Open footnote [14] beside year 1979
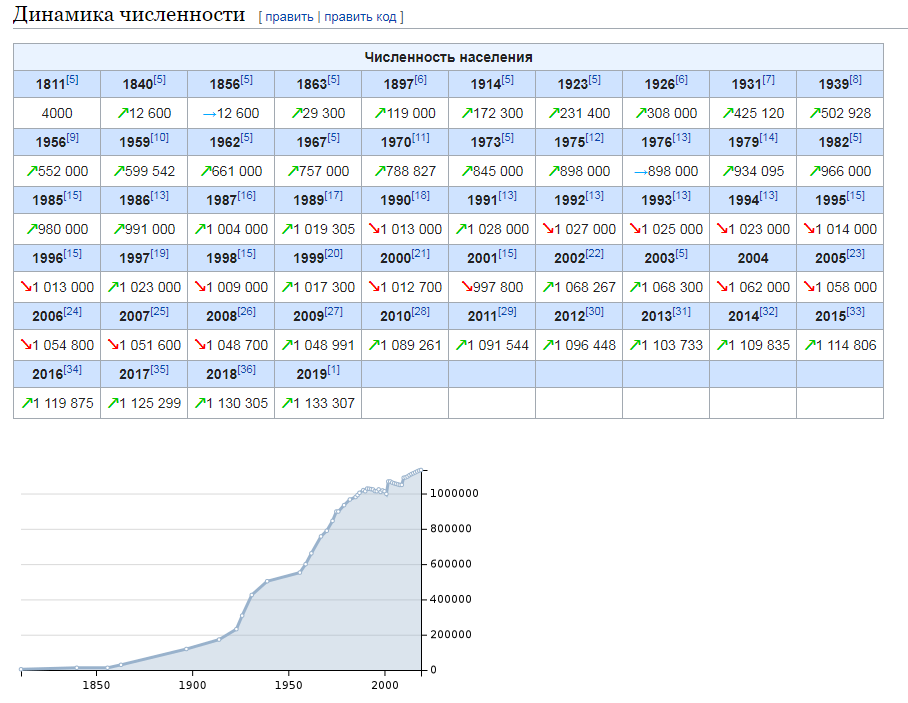The height and width of the screenshot is (703, 908). tap(768, 138)
